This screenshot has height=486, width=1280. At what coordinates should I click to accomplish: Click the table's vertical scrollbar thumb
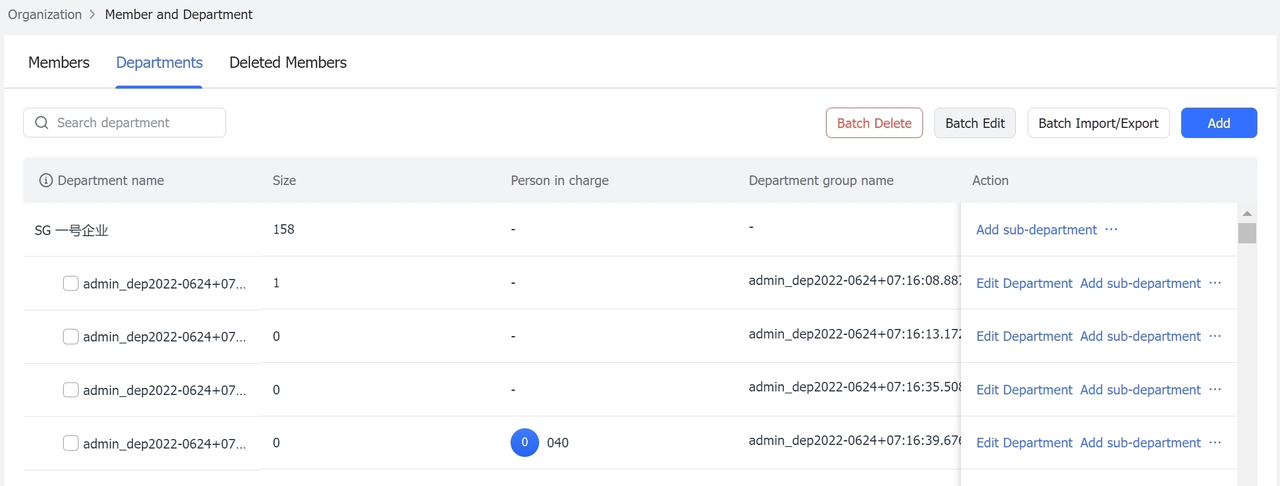point(1246,233)
